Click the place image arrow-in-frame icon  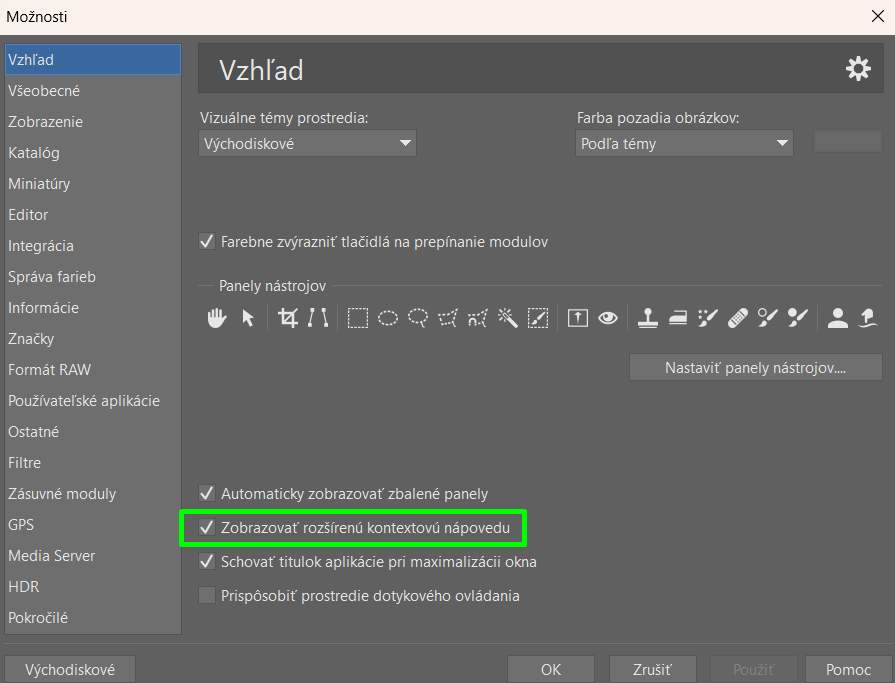click(578, 318)
